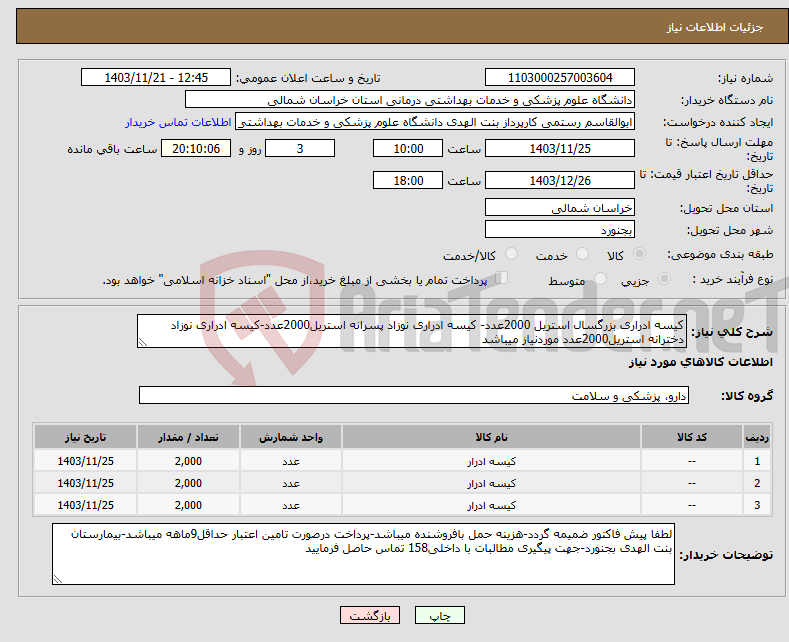Click the remaining time field 20:10:06
789x642 pixels.
pos(196,148)
